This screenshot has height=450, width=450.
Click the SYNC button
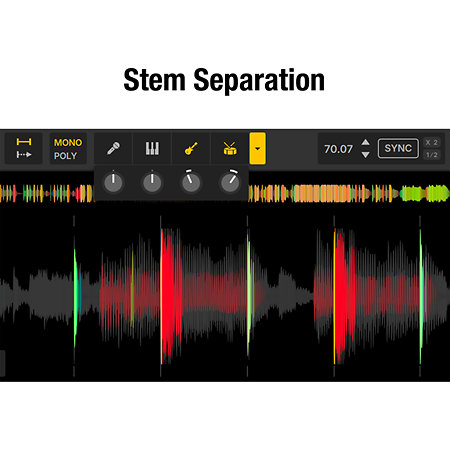click(398, 148)
